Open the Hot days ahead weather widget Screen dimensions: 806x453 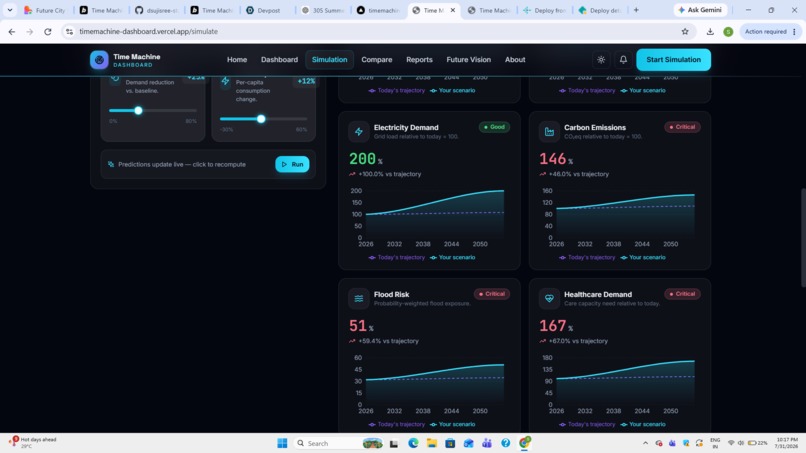click(33, 443)
